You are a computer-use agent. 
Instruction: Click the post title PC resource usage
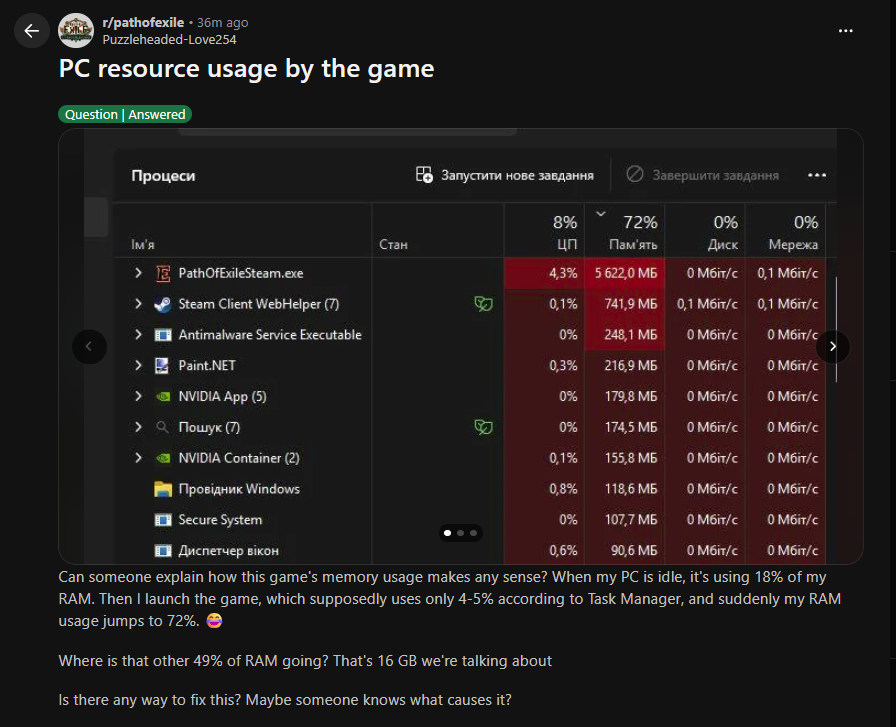point(246,69)
